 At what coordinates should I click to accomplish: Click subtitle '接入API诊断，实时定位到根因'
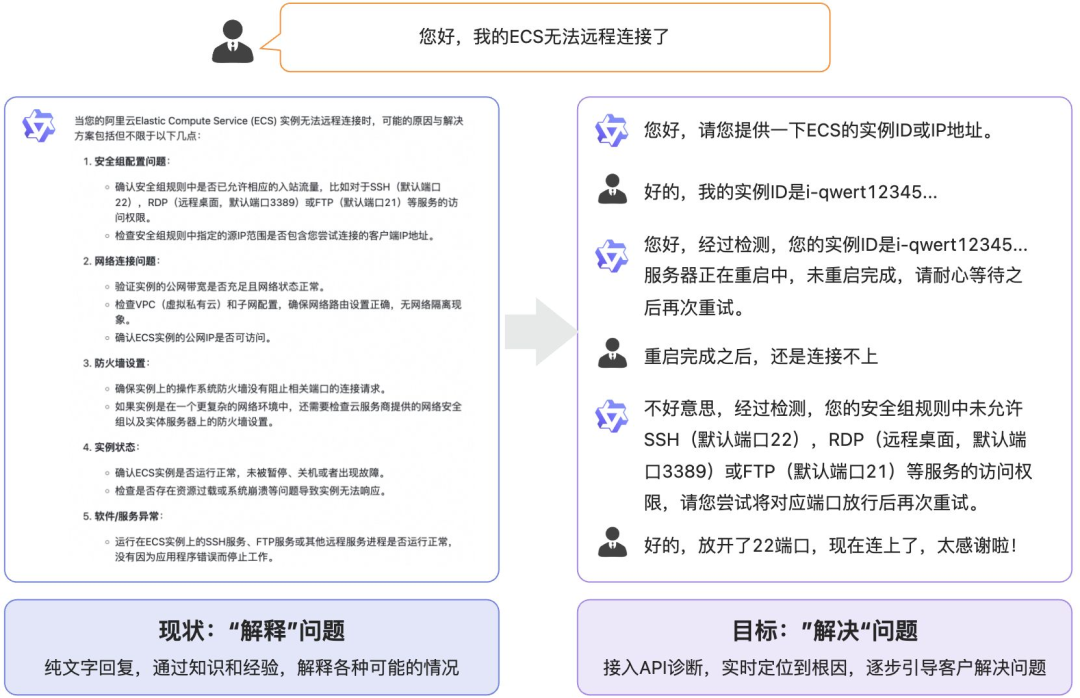824,667
